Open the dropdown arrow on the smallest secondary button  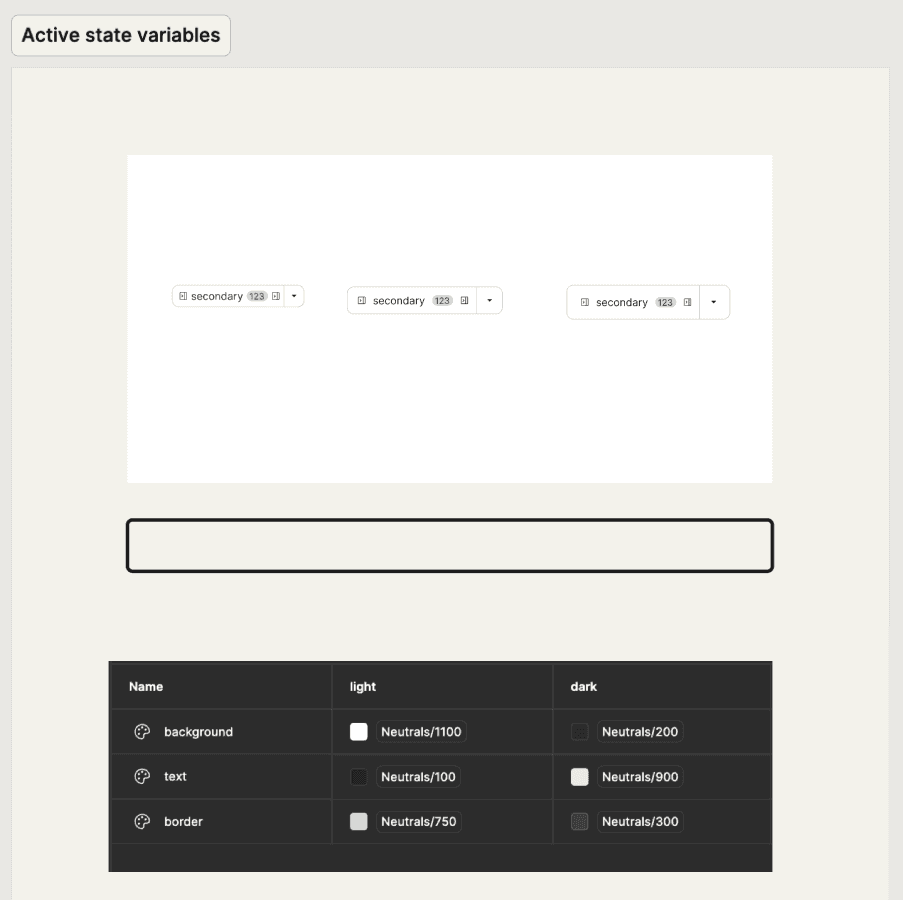click(x=294, y=296)
